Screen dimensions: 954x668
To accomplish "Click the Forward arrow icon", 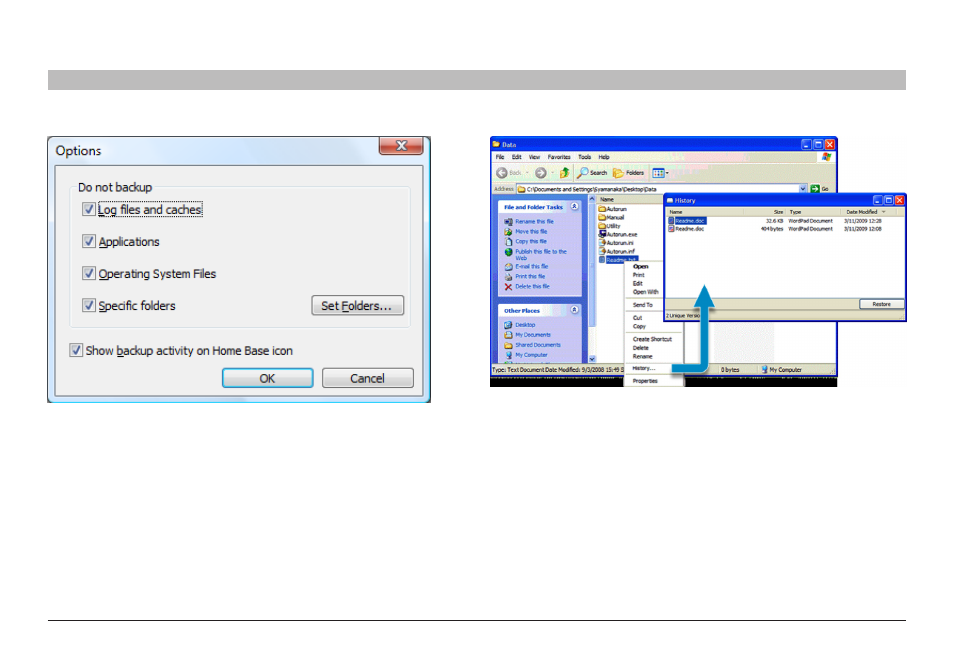I will [x=540, y=173].
